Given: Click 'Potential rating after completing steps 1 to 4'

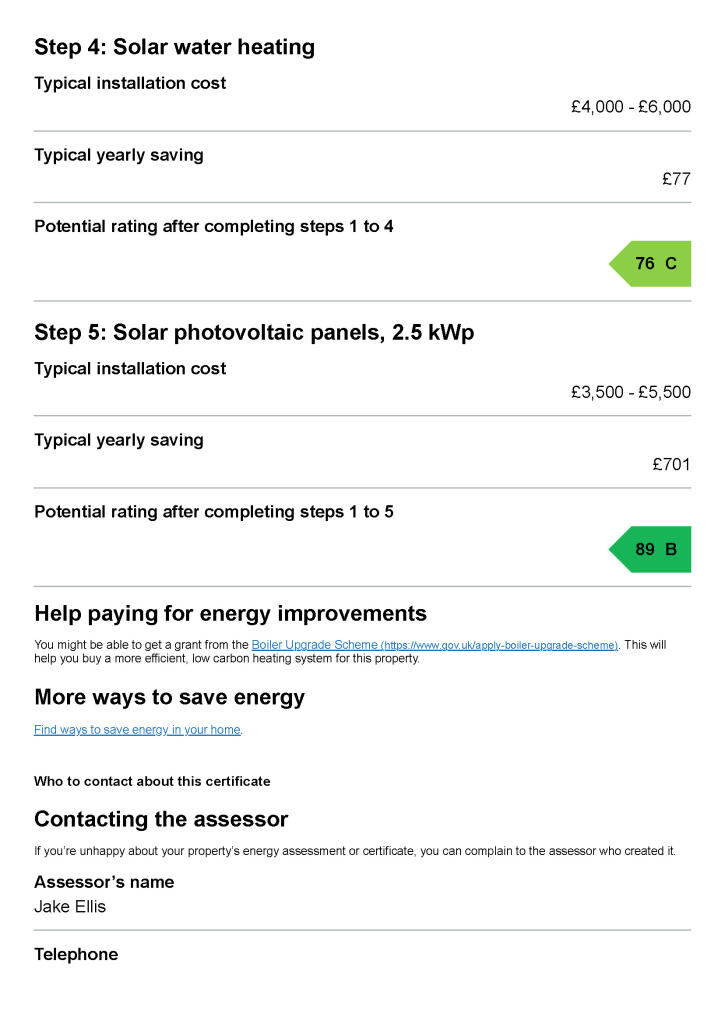Looking at the screenshot, I should click(213, 227).
